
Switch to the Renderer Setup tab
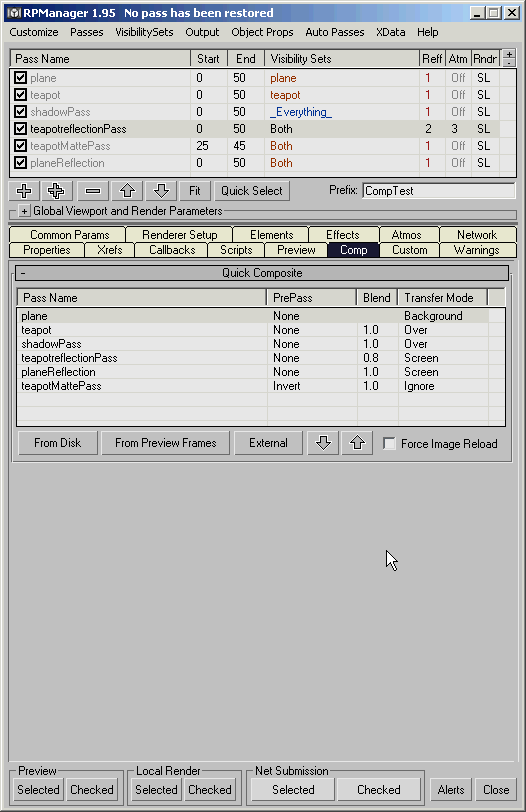pyautogui.click(x=179, y=235)
